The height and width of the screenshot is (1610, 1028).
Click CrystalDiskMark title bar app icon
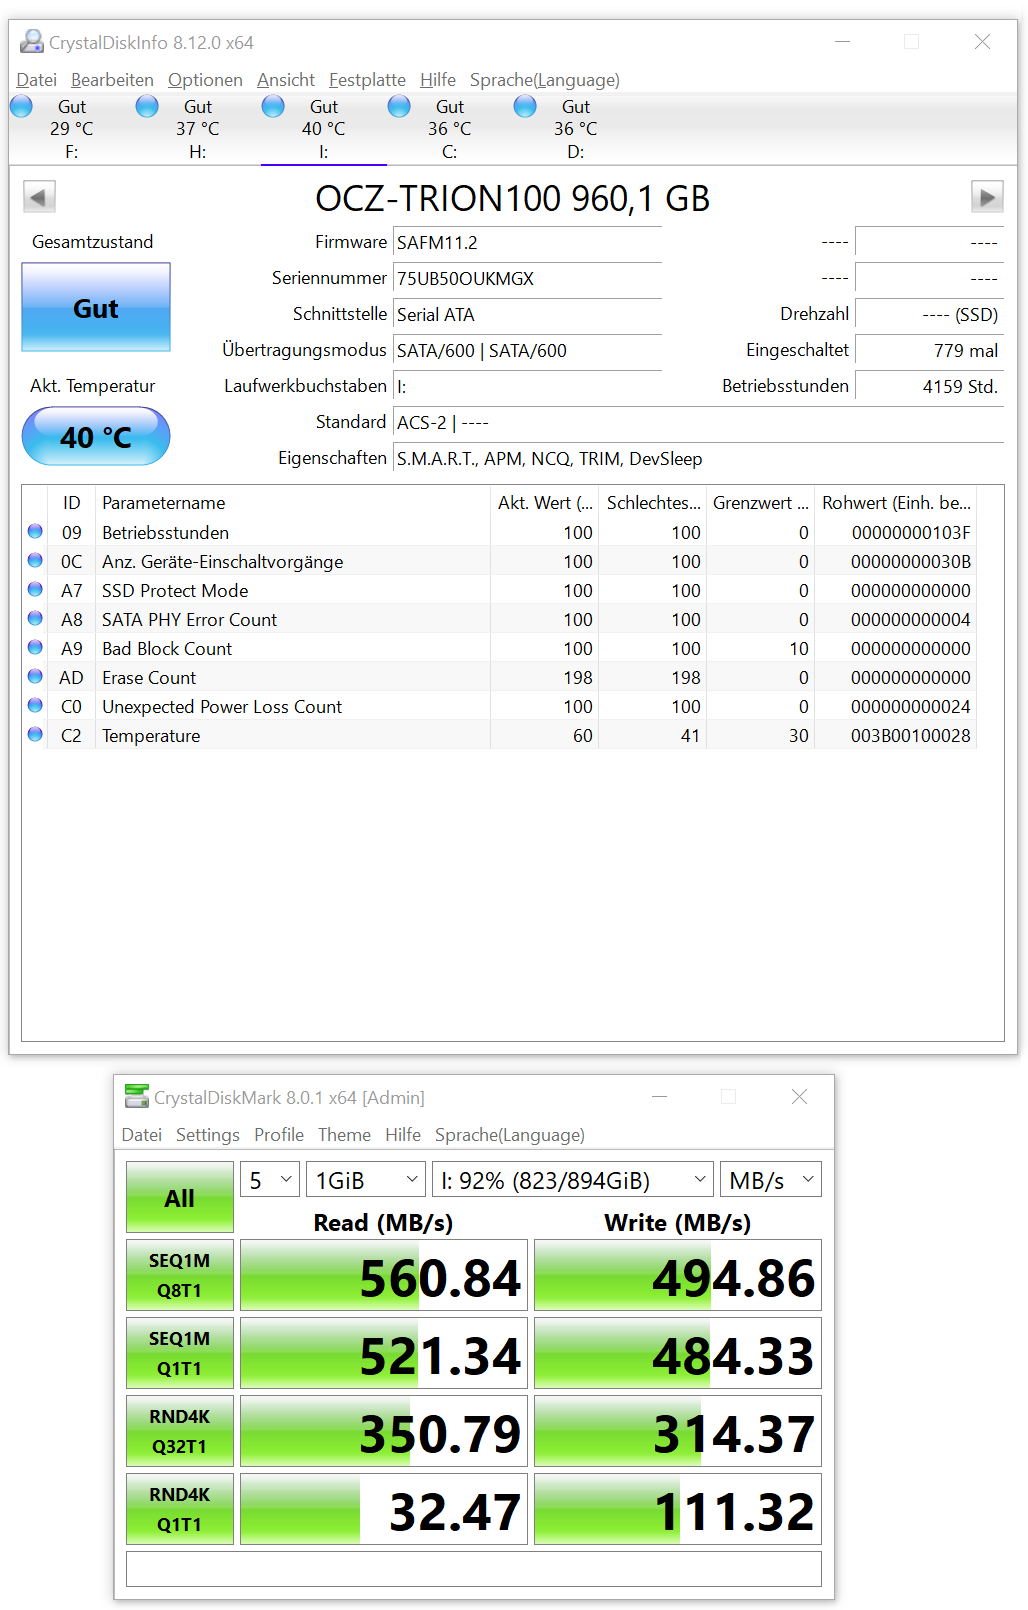click(137, 1097)
